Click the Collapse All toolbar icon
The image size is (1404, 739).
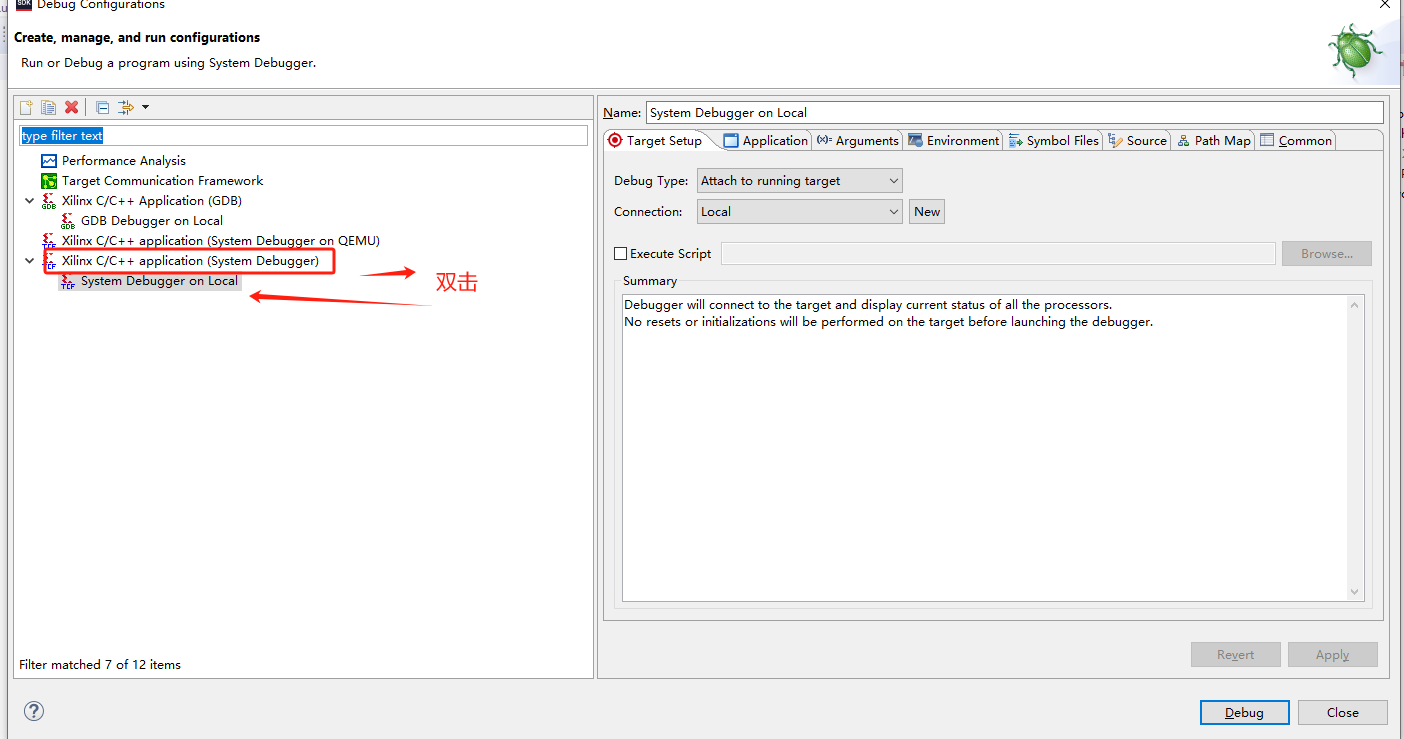pyautogui.click(x=102, y=107)
